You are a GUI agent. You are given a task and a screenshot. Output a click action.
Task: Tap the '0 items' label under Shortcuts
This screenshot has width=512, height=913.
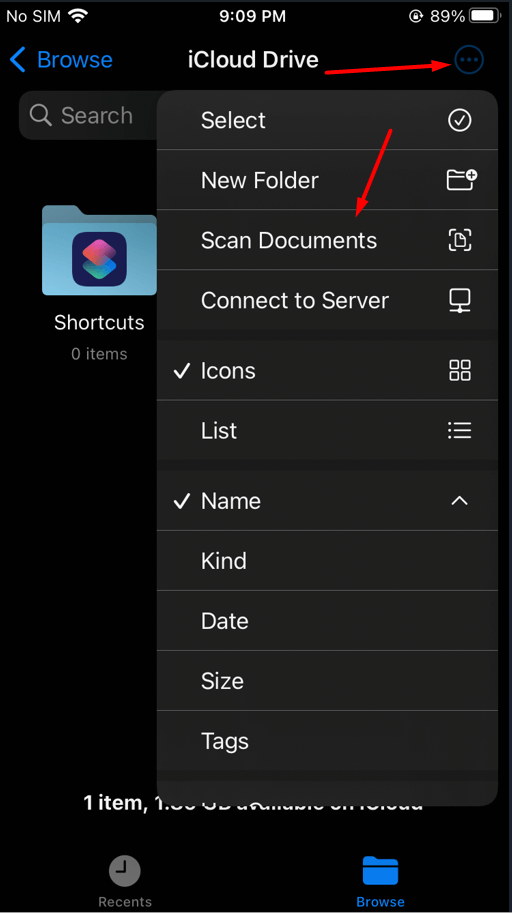click(x=99, y=353)
